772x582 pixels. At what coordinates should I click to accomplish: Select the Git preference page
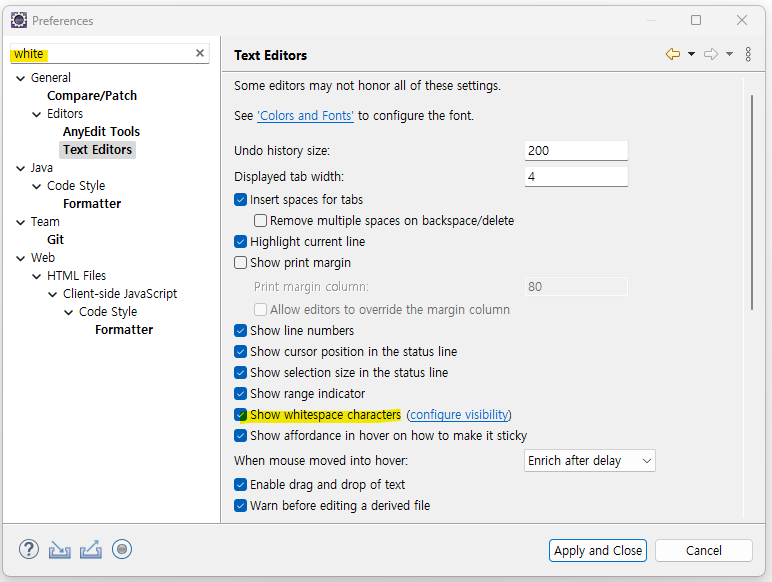pos(55,240)
